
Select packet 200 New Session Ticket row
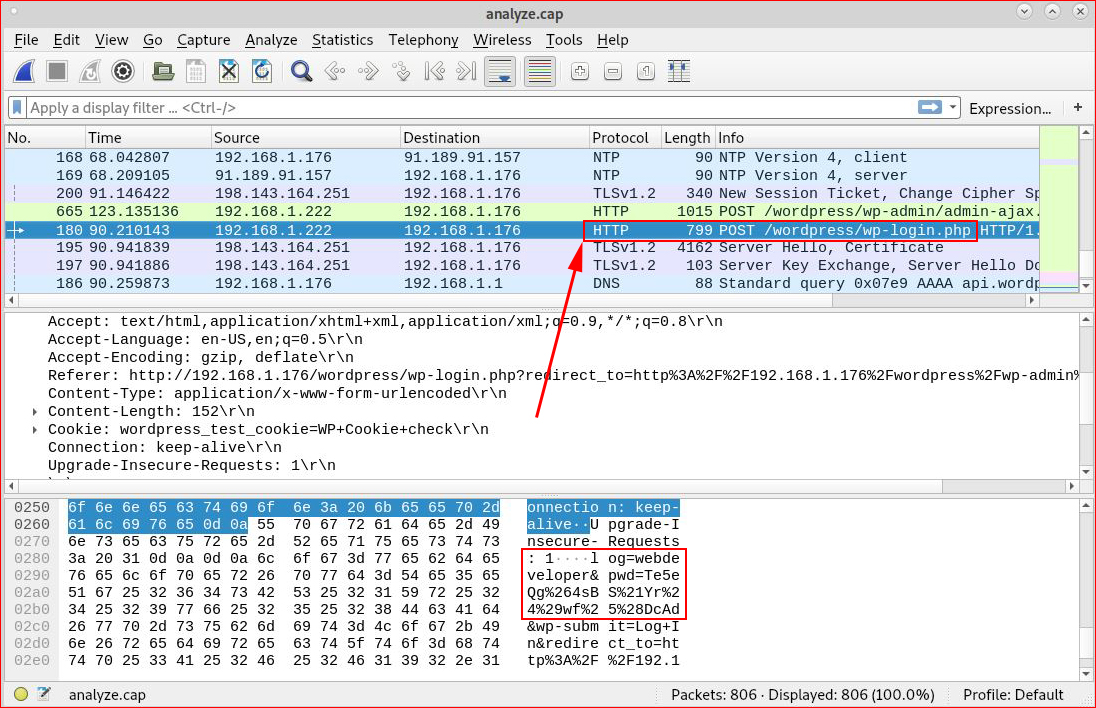[x=522, y=194]
